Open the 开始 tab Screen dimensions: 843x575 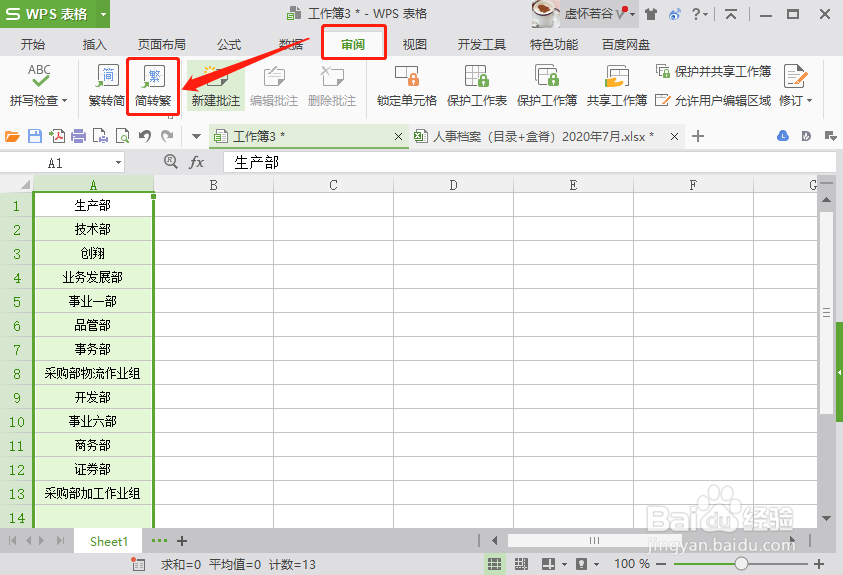(x=33, y=45)
